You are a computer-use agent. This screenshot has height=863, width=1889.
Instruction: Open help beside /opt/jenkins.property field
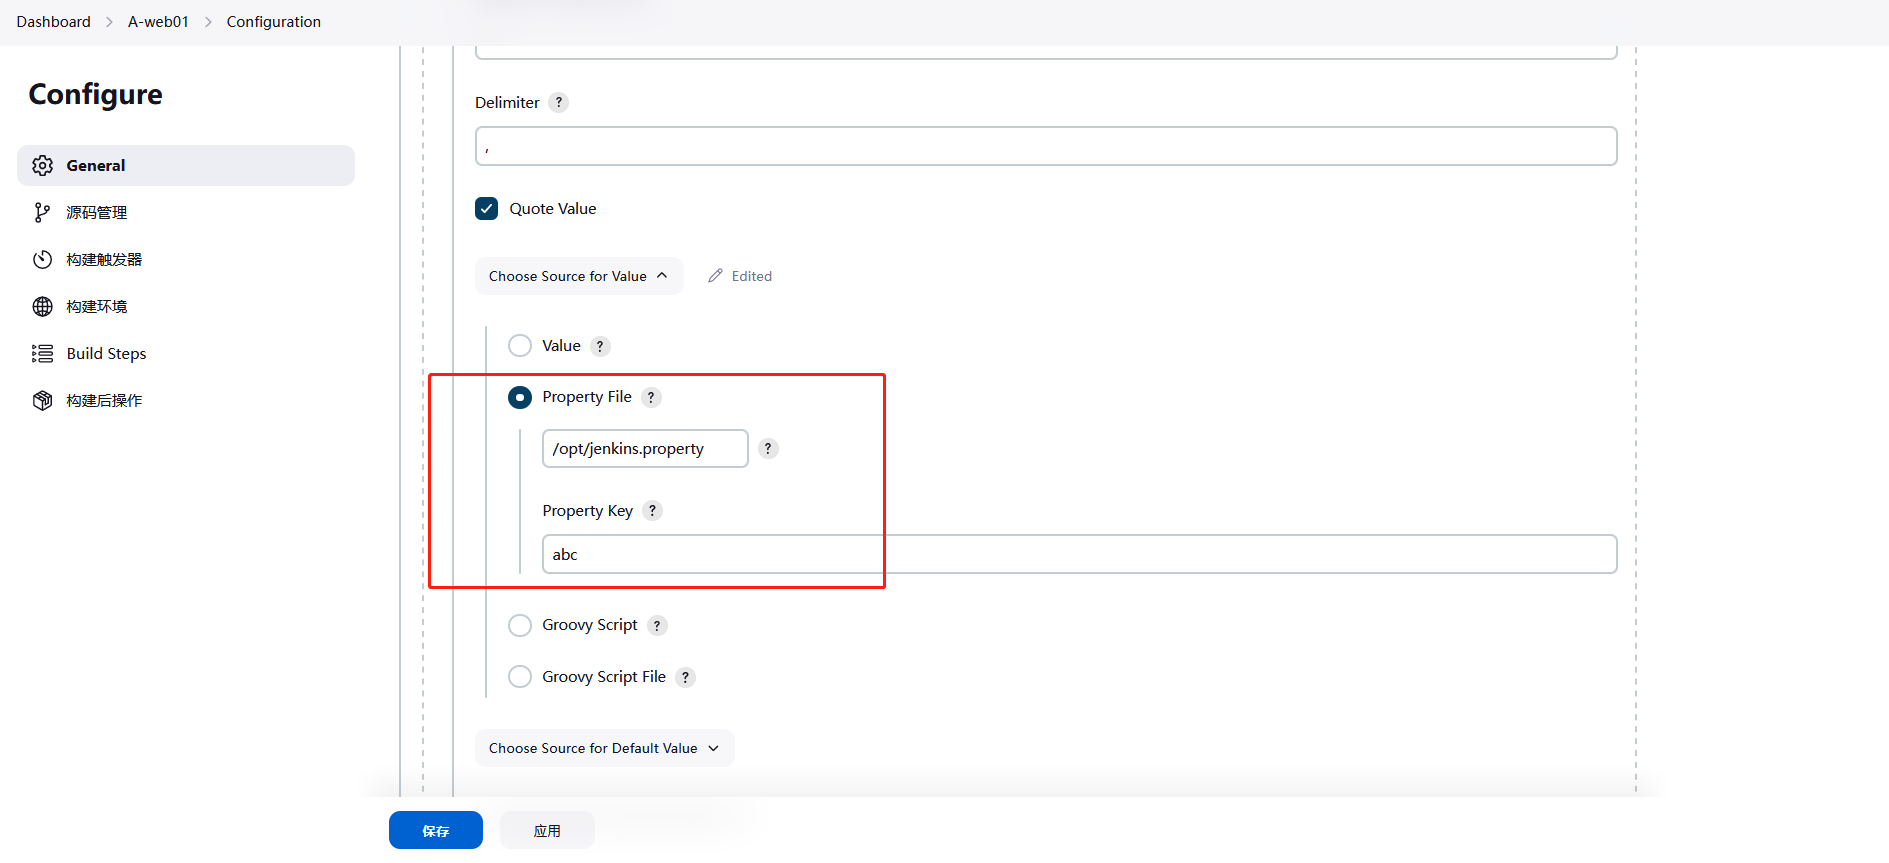(x=768, y=449)
